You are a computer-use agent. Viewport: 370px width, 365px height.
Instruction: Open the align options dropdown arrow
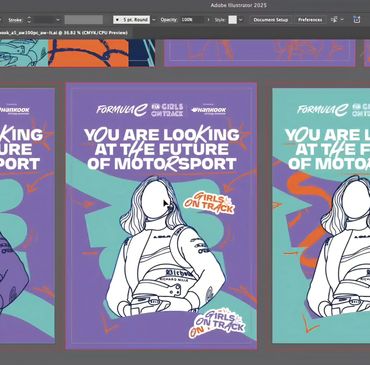(342, 20)
